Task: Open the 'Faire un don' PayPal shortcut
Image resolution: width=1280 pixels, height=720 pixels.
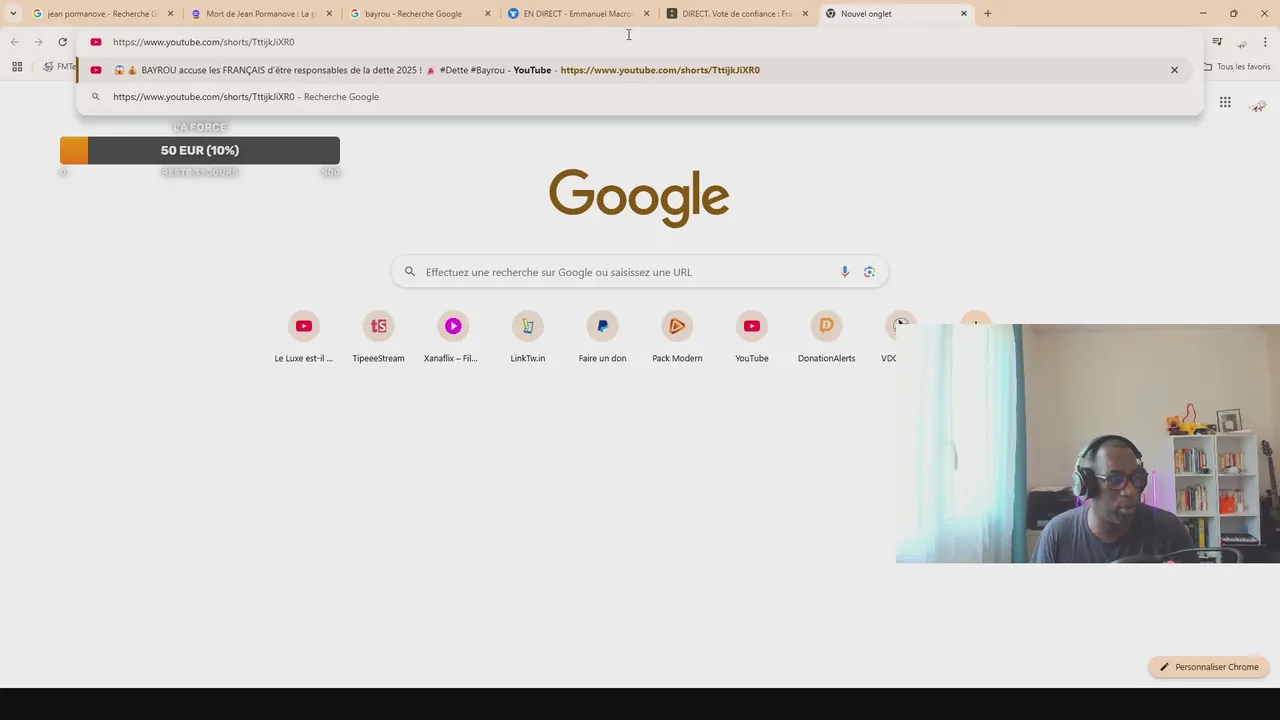Action: [x=602, y=336]
